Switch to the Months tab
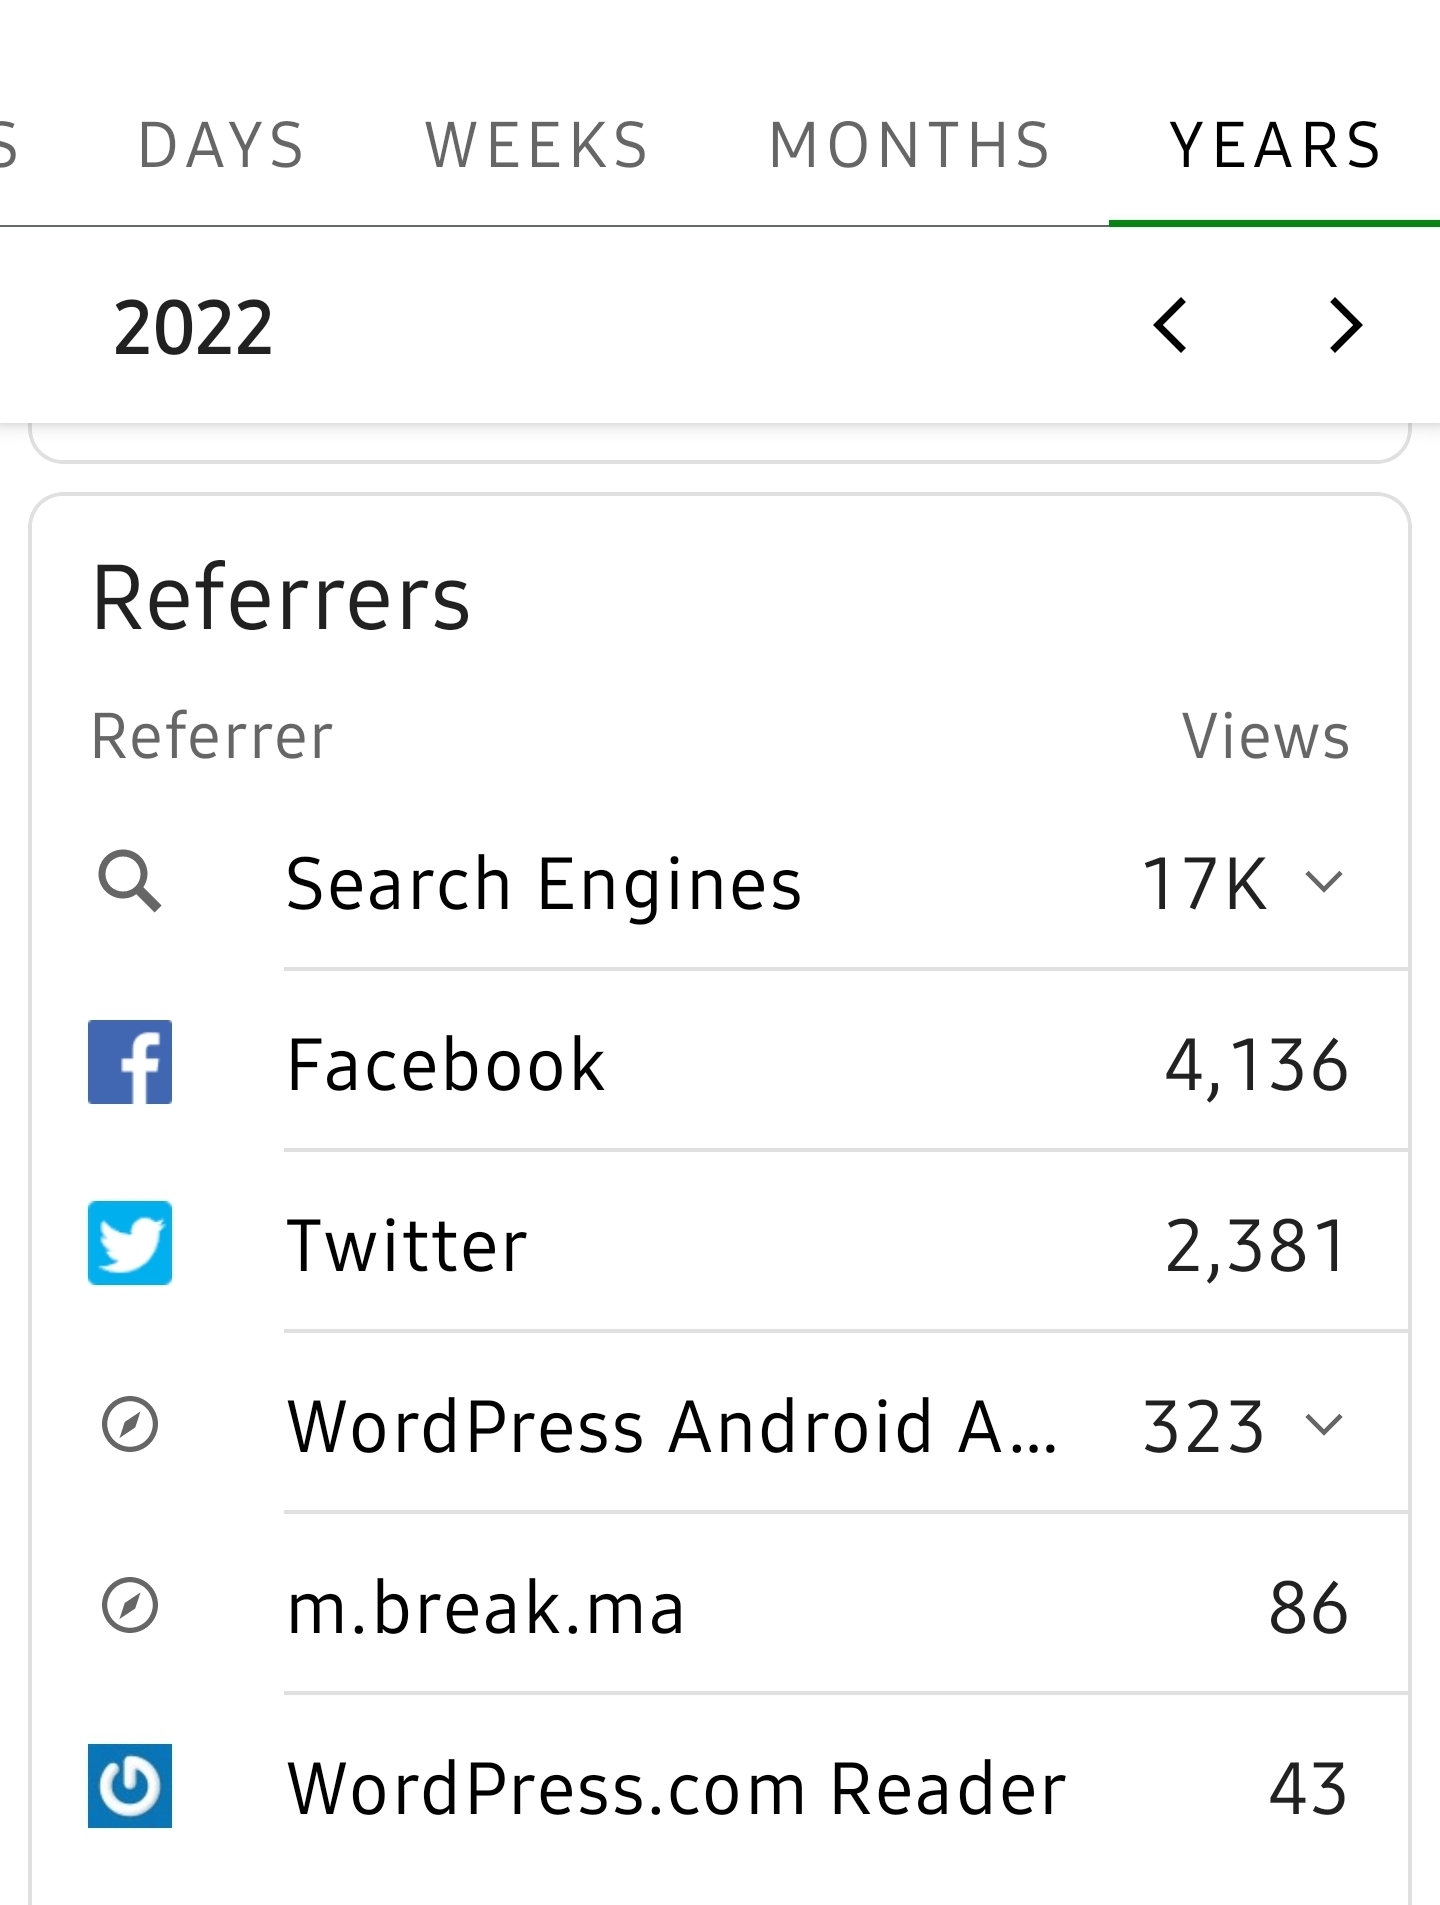Viewport: 1440px width, 1905px height. (x=910, y=146)
